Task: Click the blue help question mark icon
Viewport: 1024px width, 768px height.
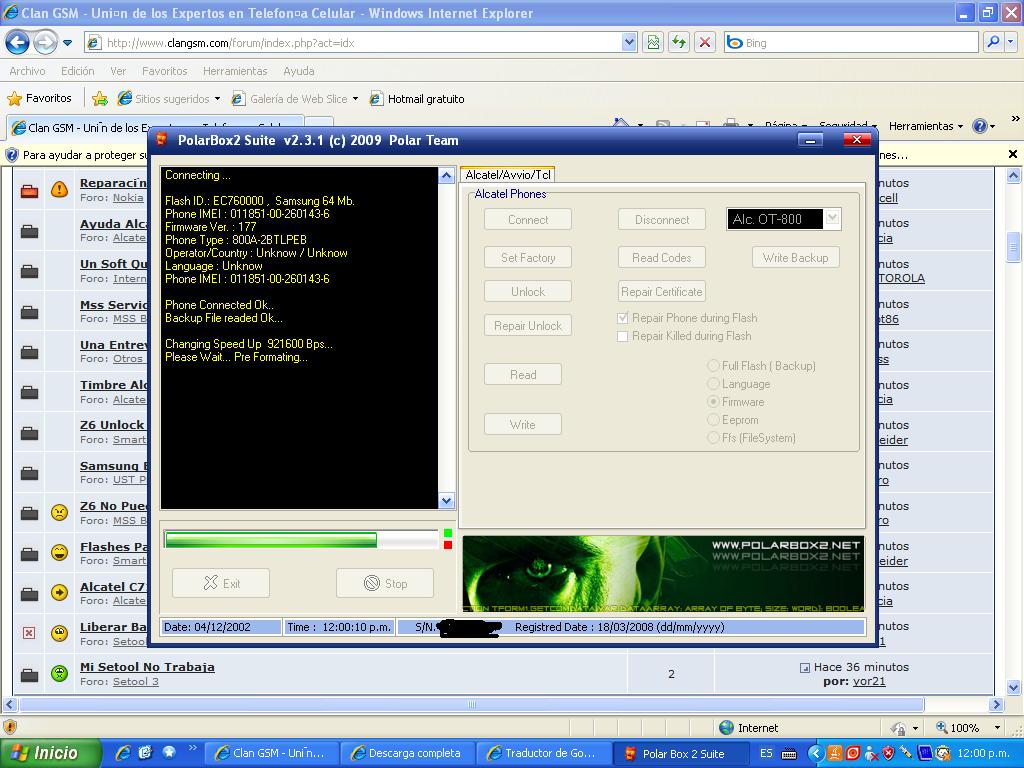Action: click(x=979, y=126)
